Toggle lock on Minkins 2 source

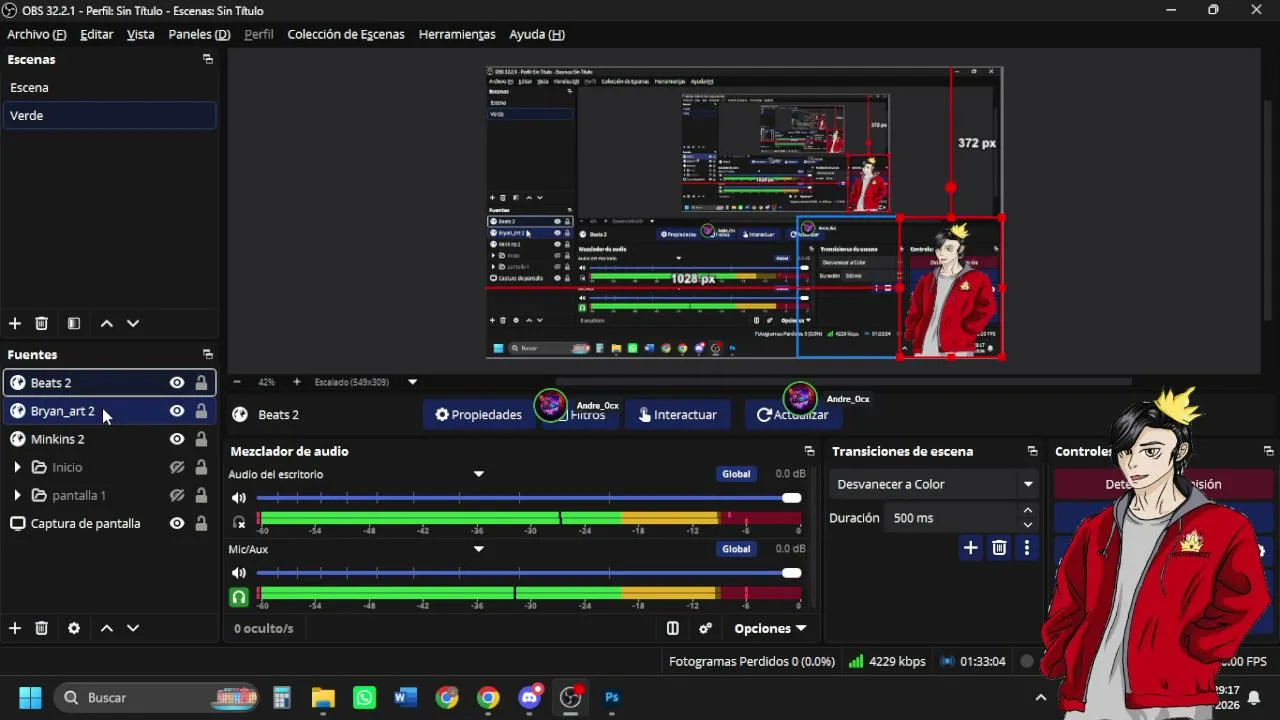[201, 439]
